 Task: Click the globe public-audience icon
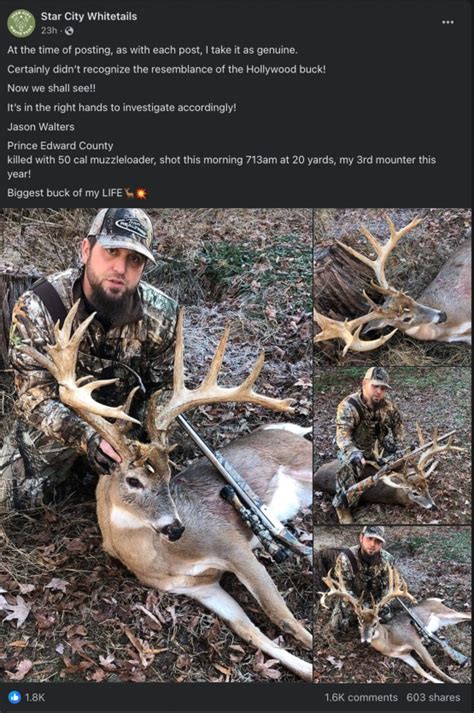69,31
